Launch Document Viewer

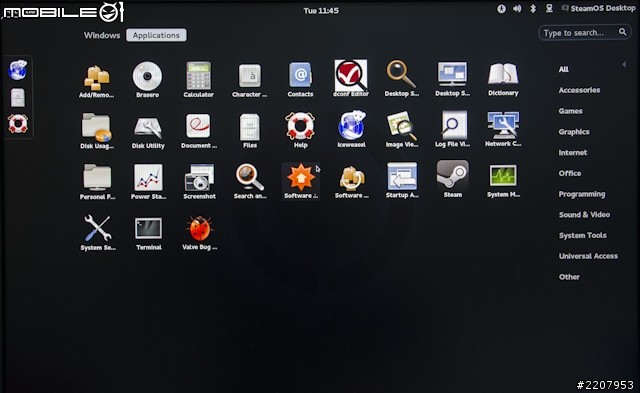(199, 131)
